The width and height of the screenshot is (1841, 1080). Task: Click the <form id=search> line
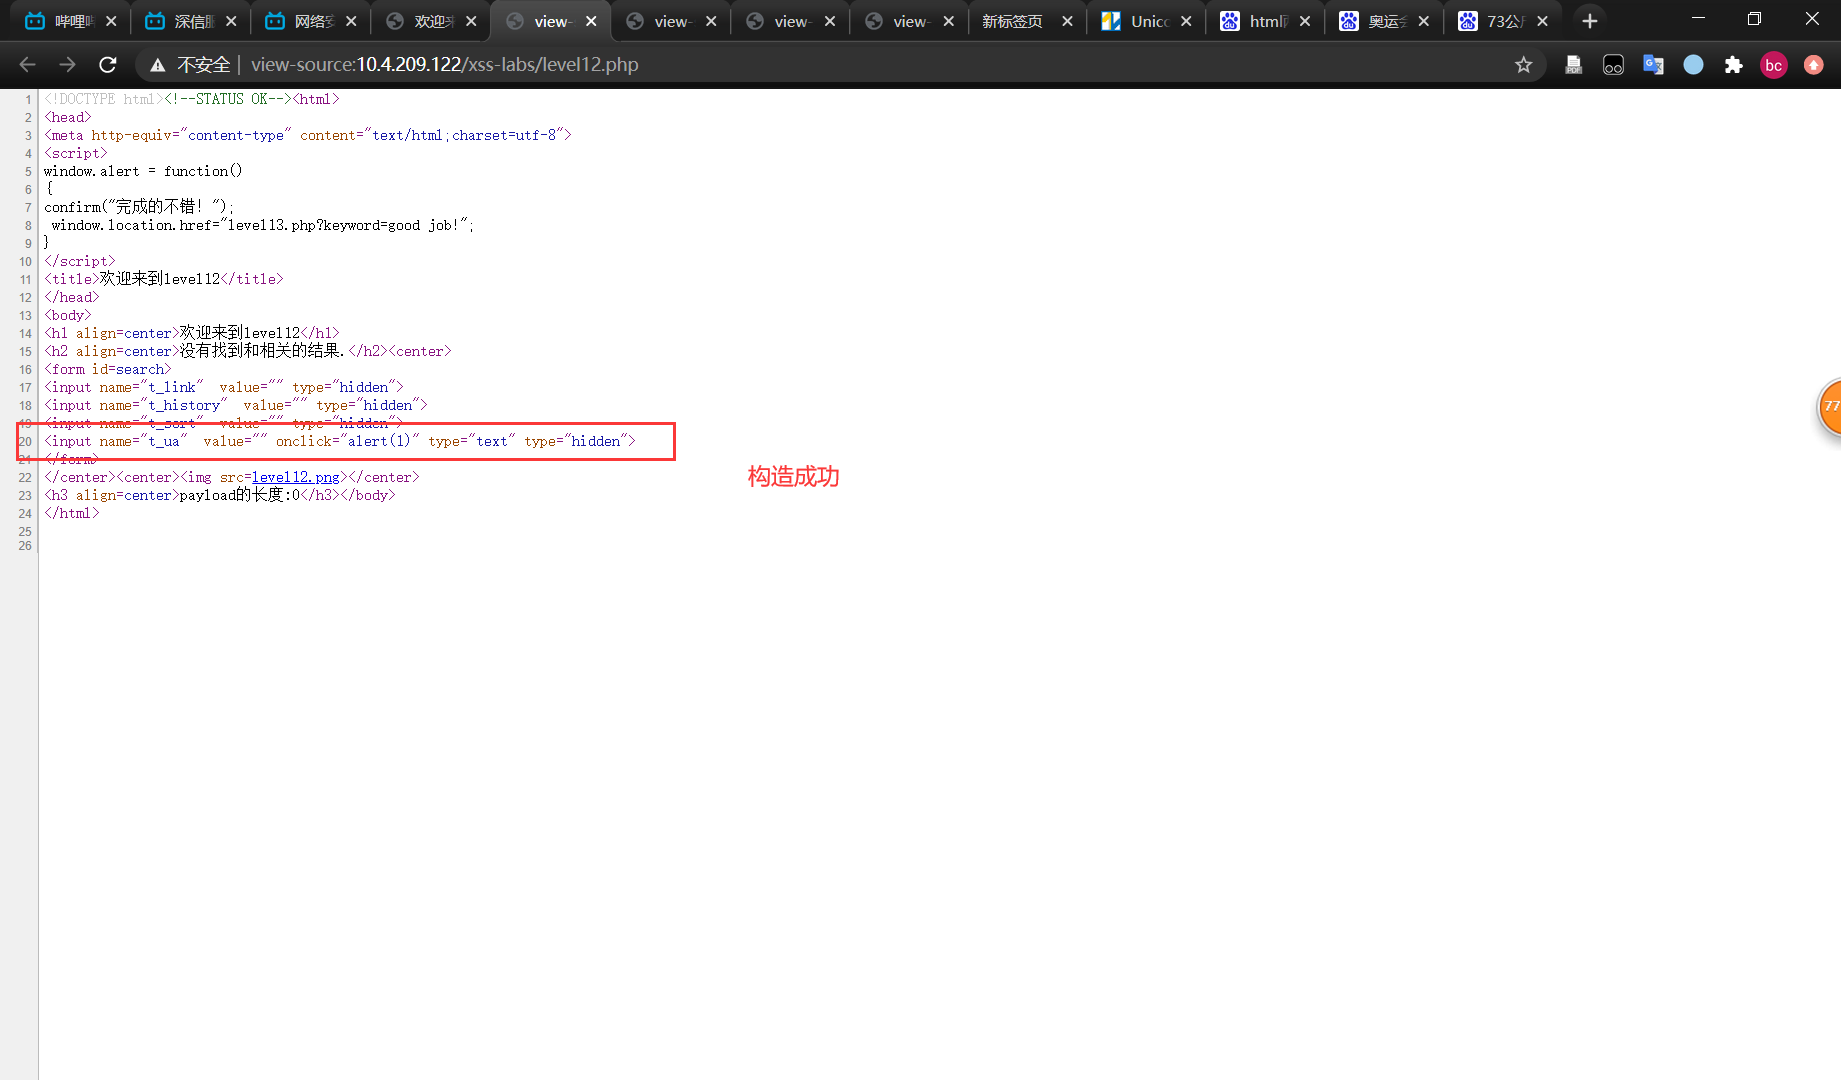point(108,370)
